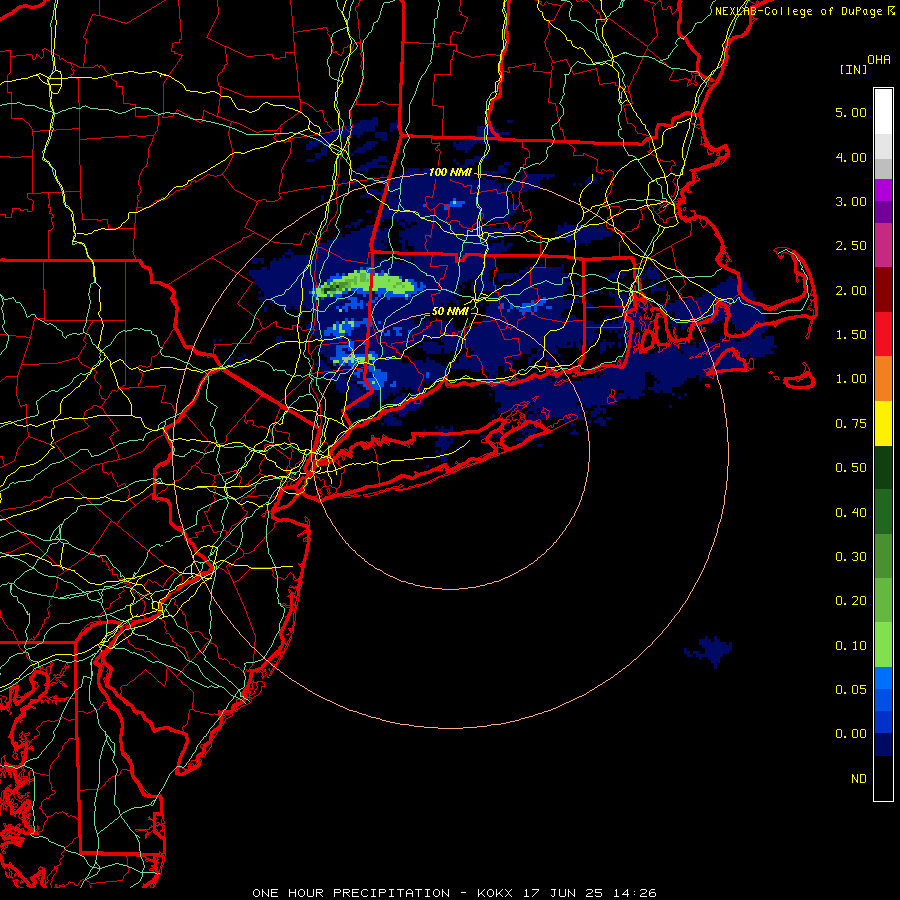Click the 2.50 legend value

tap(851, 246)
